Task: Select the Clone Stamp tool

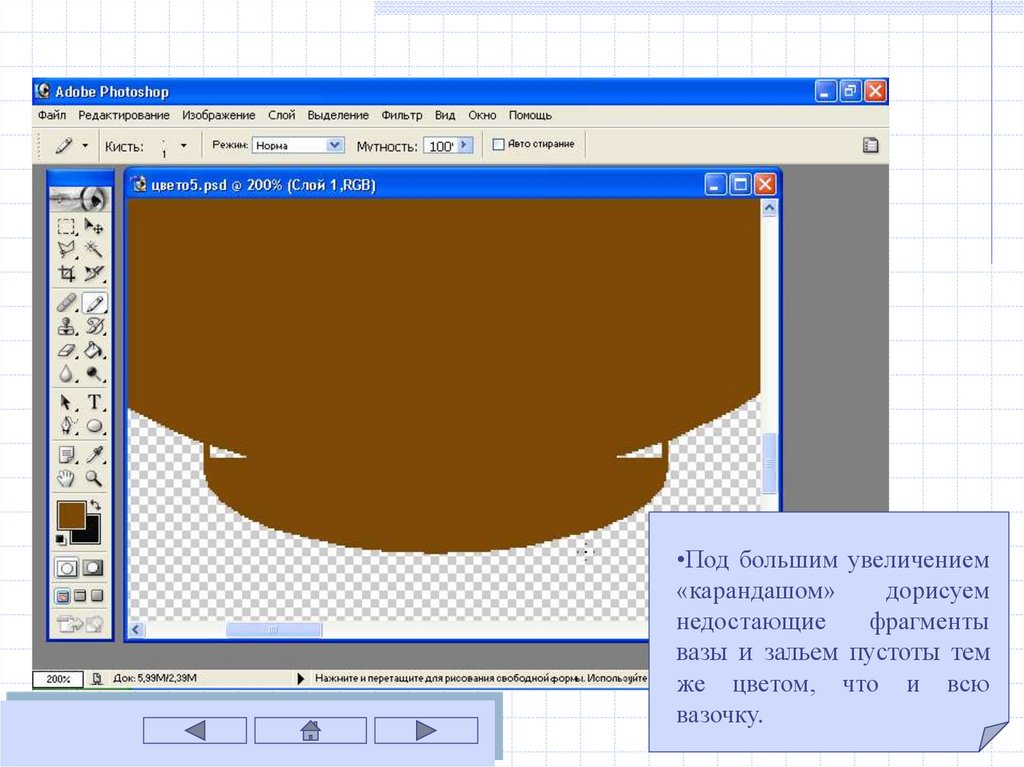Action: (x=67, y=326)
